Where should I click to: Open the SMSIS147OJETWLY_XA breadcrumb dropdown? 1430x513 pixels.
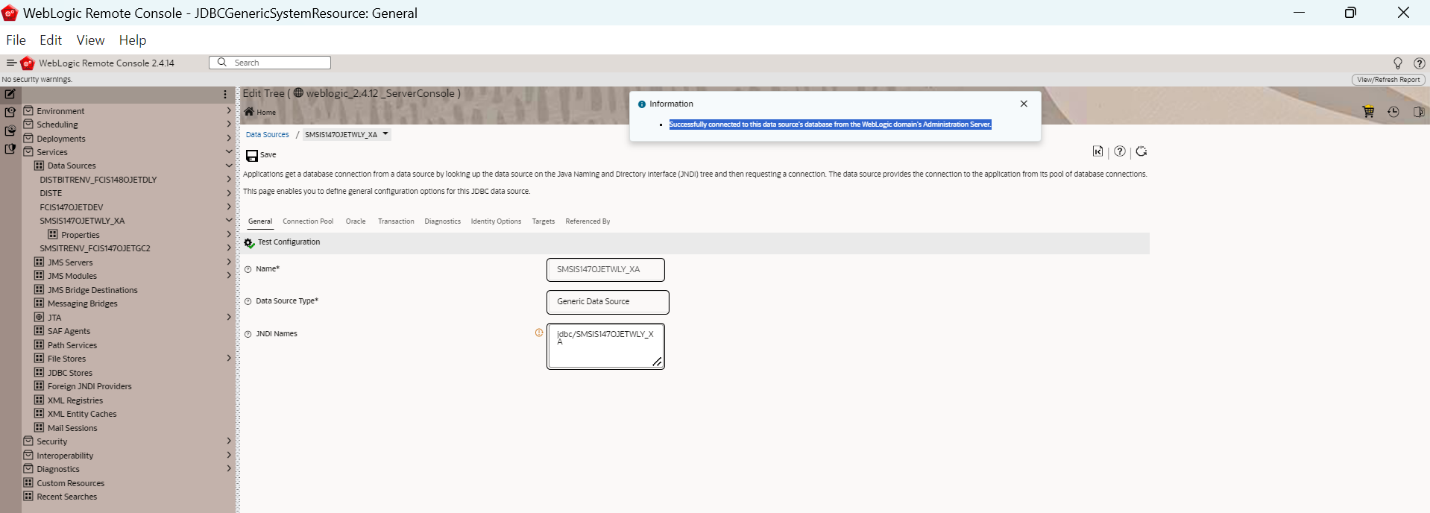pos(386,134)
